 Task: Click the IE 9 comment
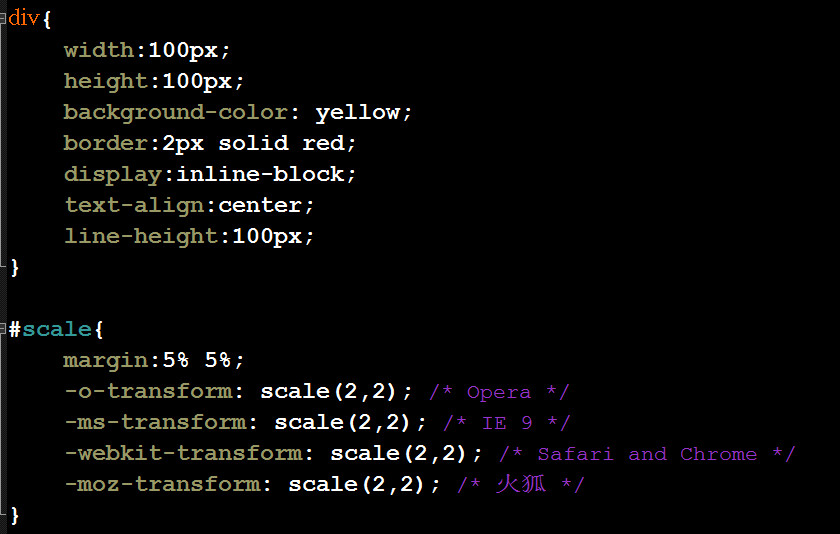pos(506,422)
